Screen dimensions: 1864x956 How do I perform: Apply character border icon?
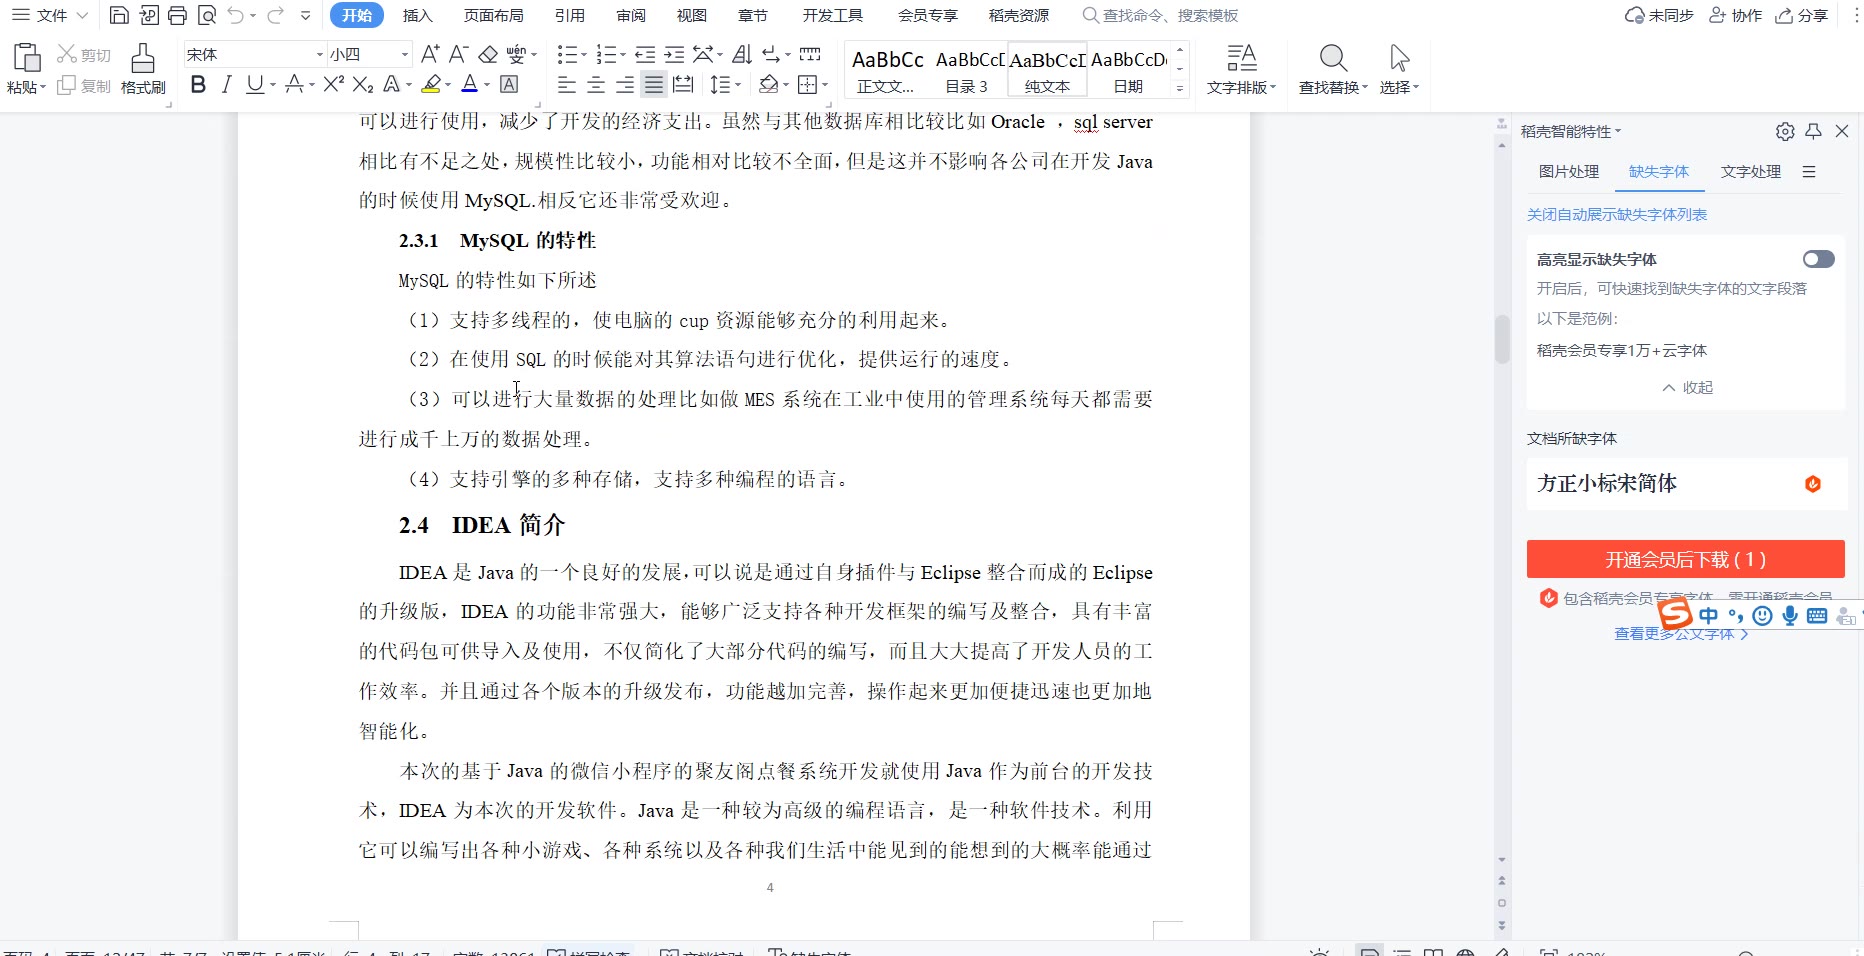[x=509, y=85]
